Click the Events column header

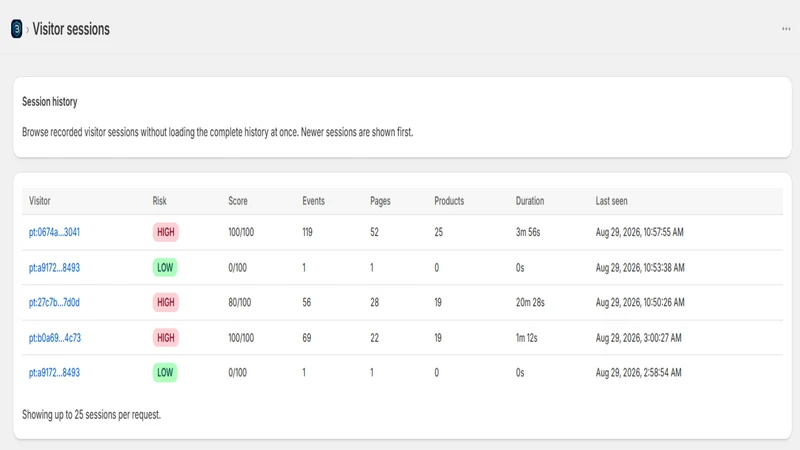[x=313, y=201]
